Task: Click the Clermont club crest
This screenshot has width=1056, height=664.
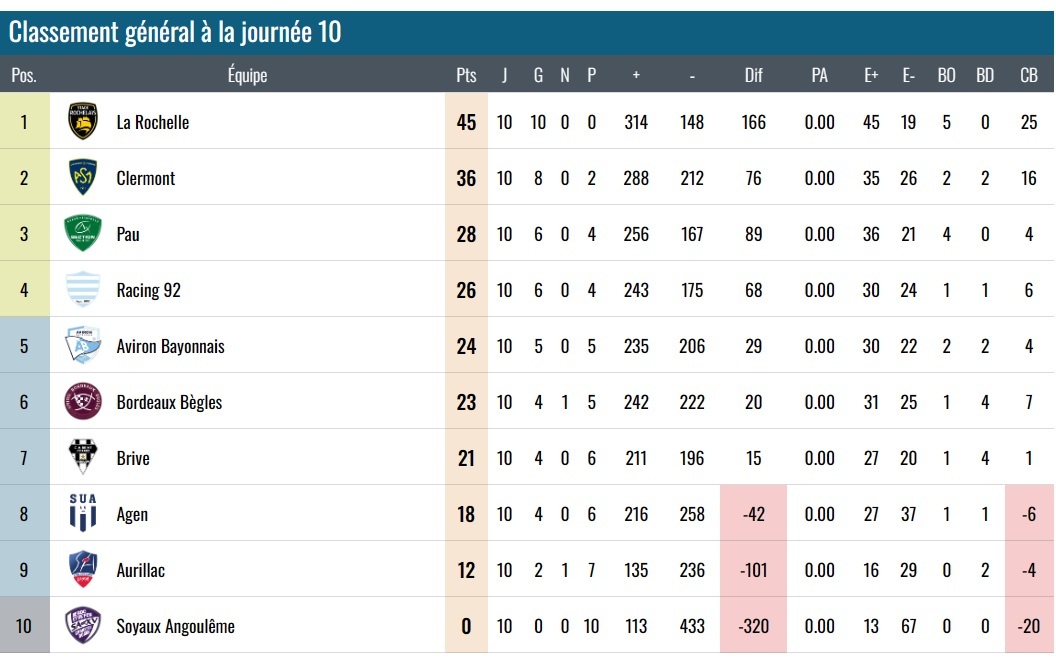Action: tap(83, 178)
